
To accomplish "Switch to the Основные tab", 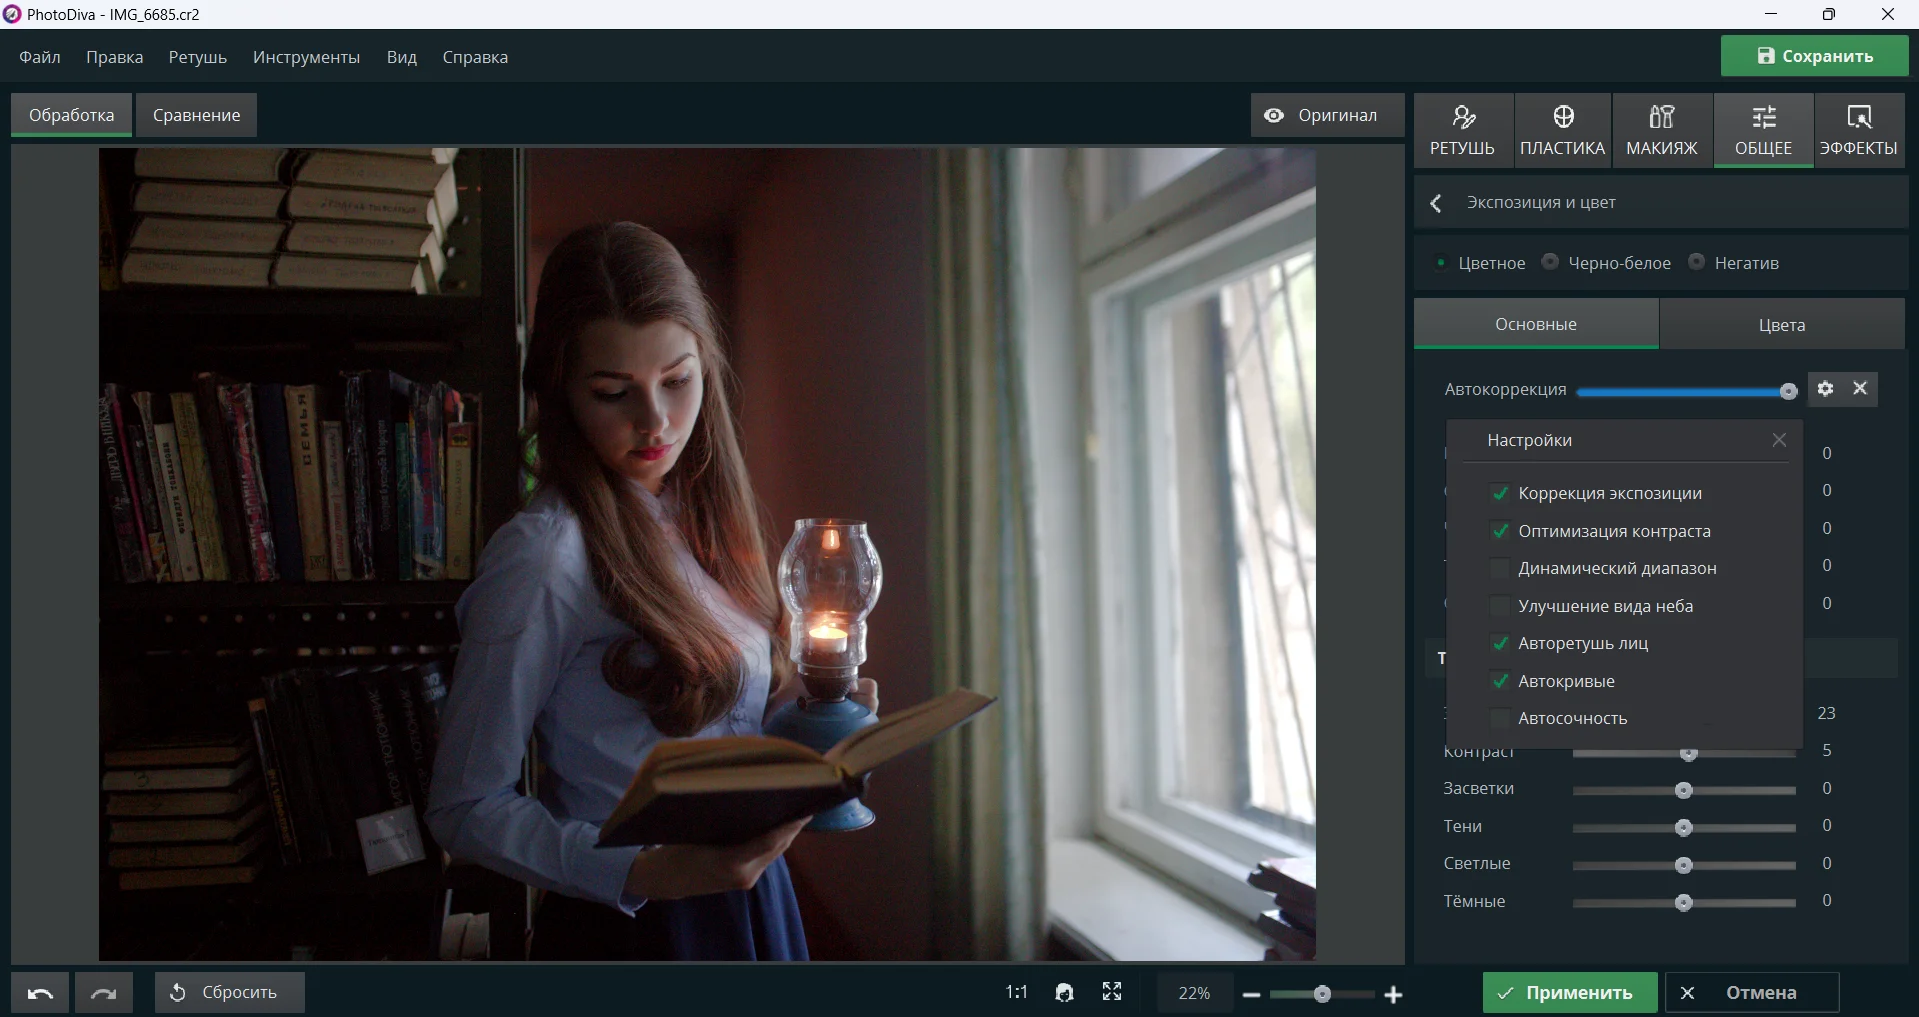I will (x=1536, y=324).
